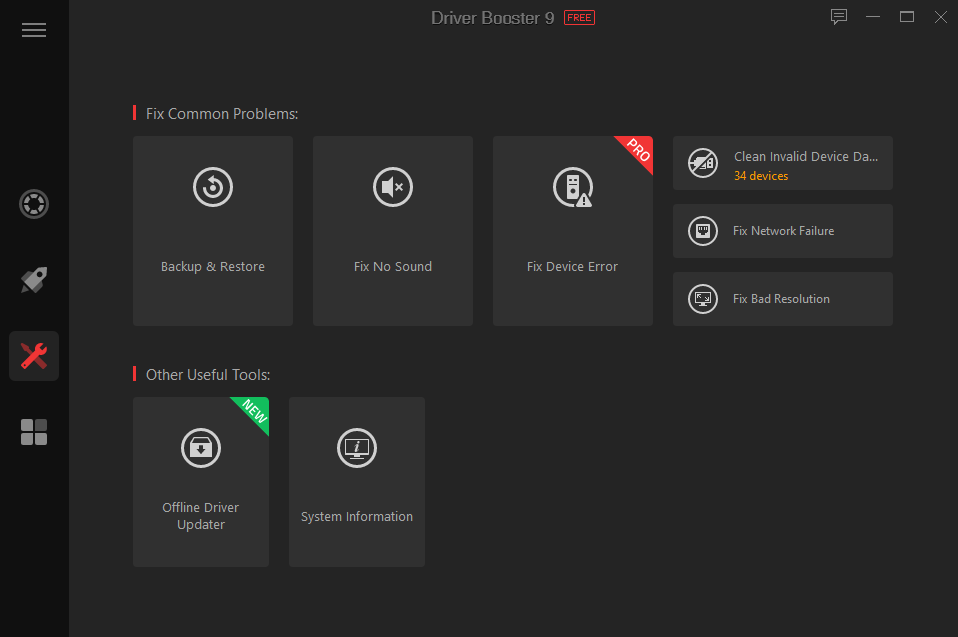Click the orange 34 devices link

coord(761,175)
